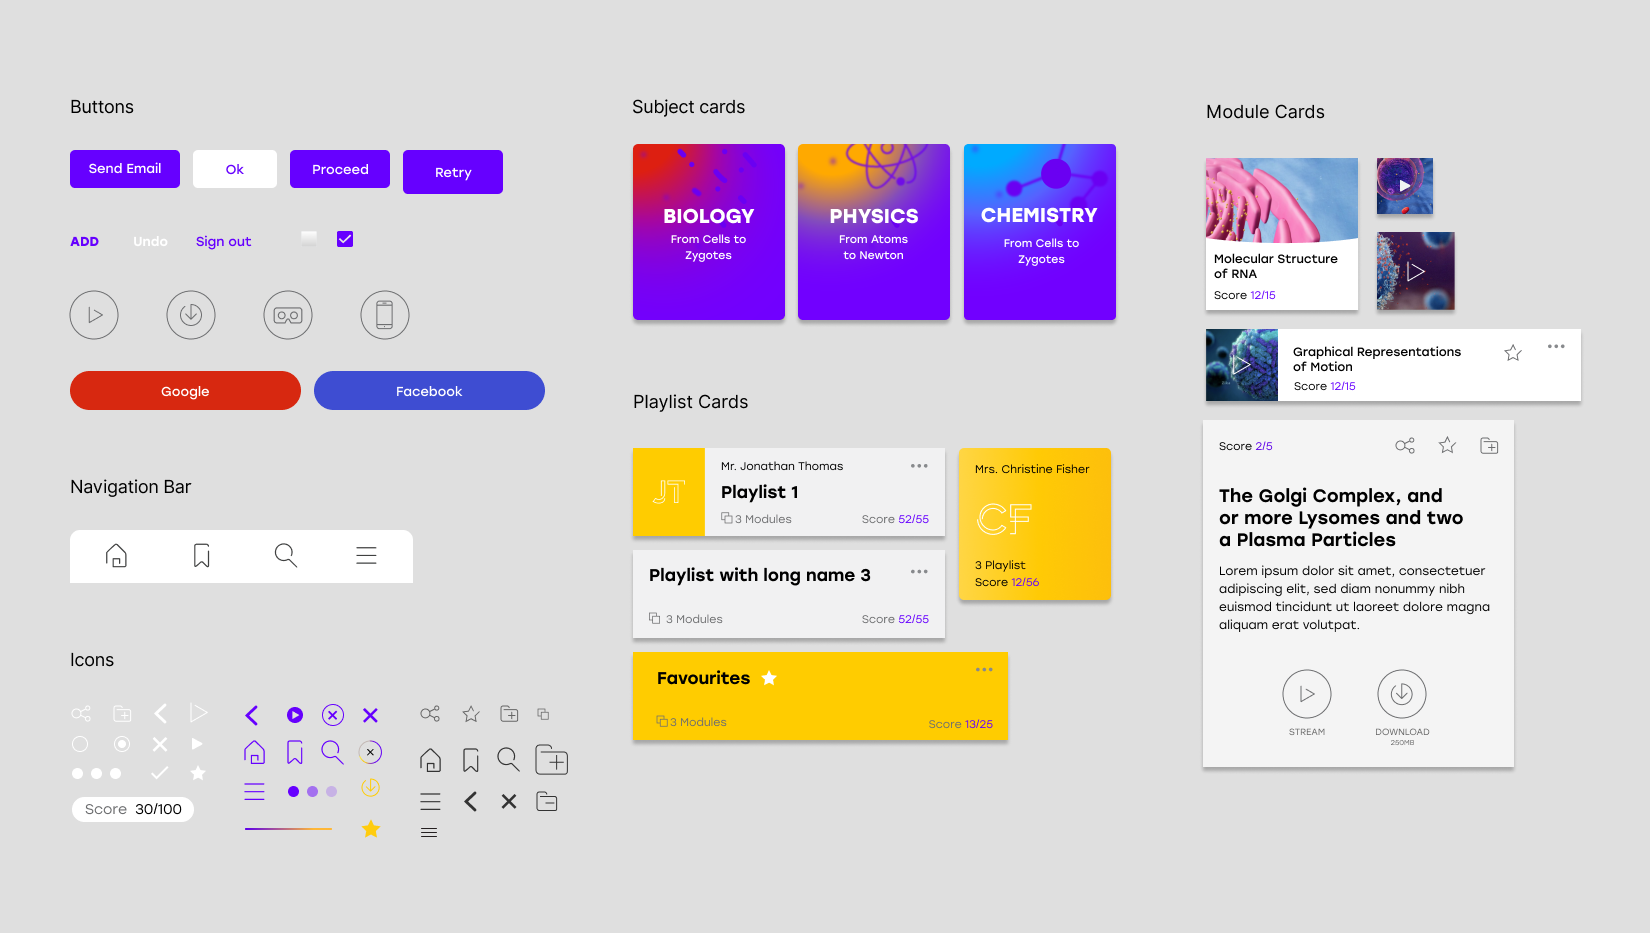Open hamburger menu in navigation bar

(x=367, y=556)
